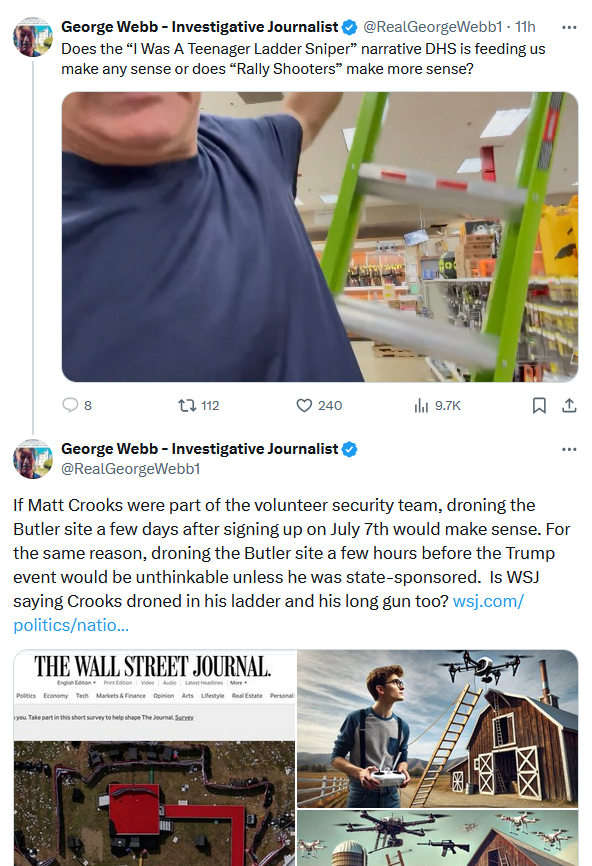Open bottom drones with rifle image
This screenshot has height=866, width=592.
click(x=437, y=838)
